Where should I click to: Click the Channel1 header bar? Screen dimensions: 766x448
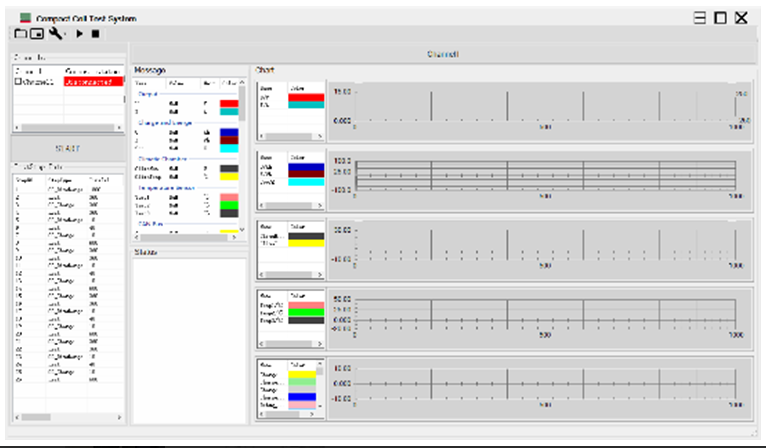(443, 54)
